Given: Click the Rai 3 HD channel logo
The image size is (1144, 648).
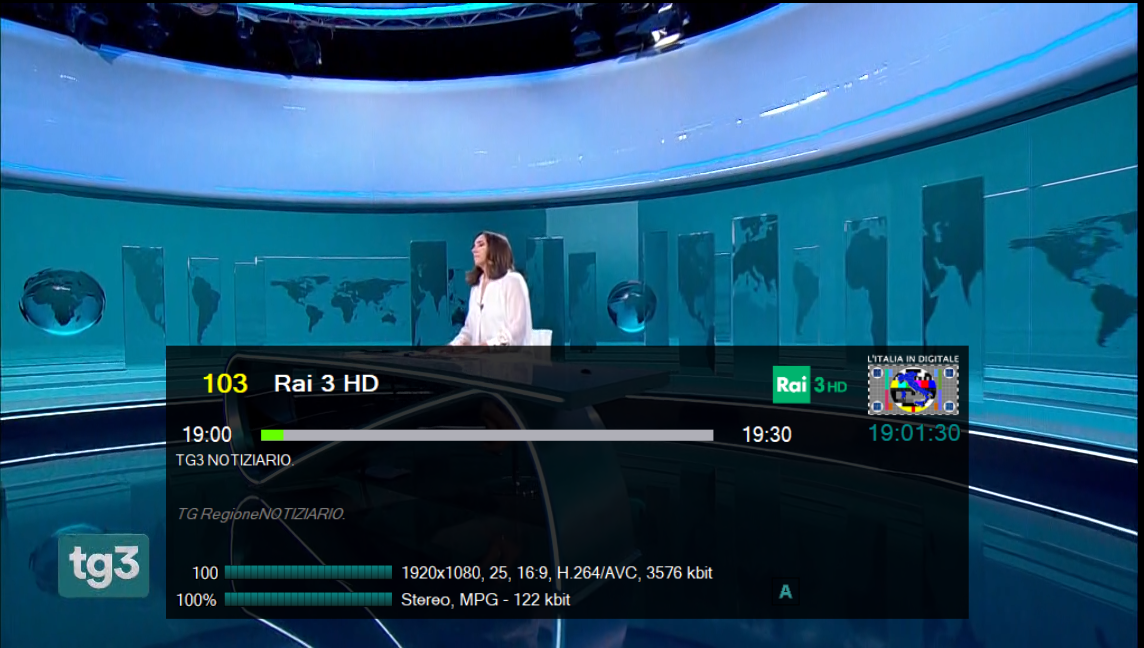Looking at the screenshot, I should 810,385.
